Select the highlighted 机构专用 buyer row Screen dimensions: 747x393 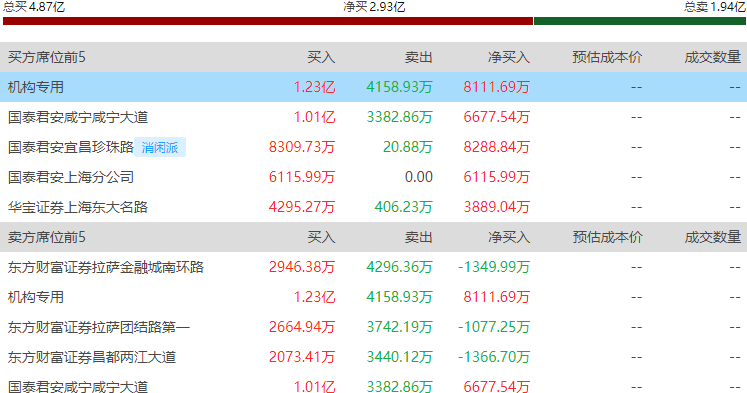[x=374, y=87]
